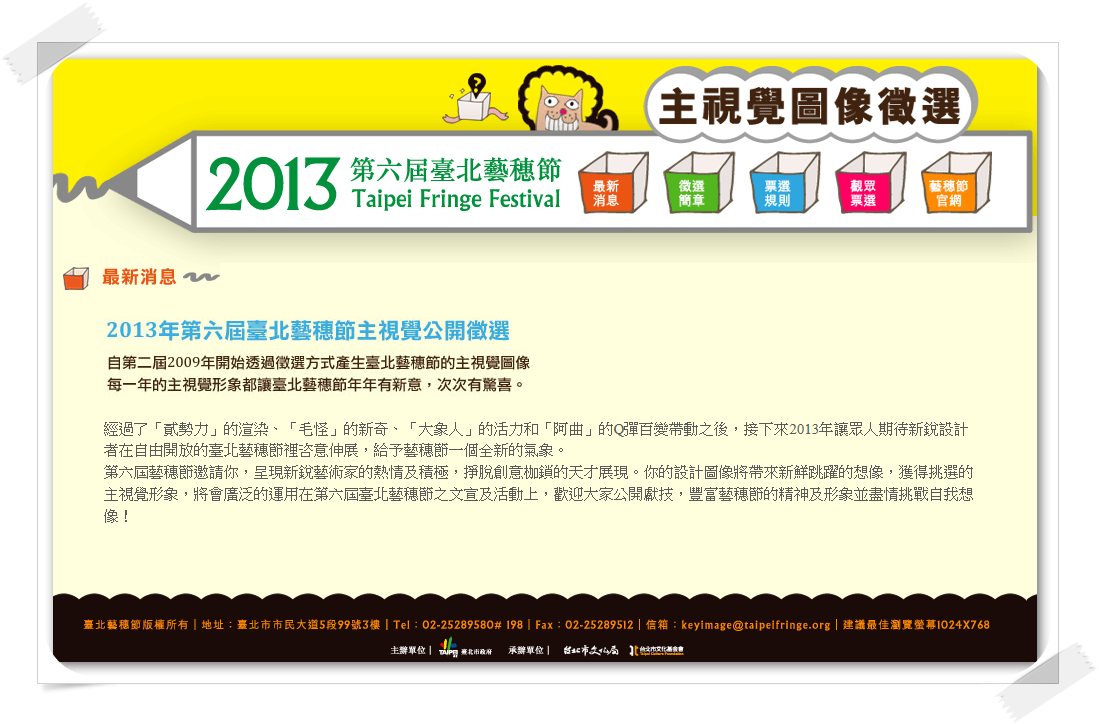Open article 2013年第六屆臺北藝穗節主視覺公開徵選 headline
1099x724 pixels.
coord(308,330)
